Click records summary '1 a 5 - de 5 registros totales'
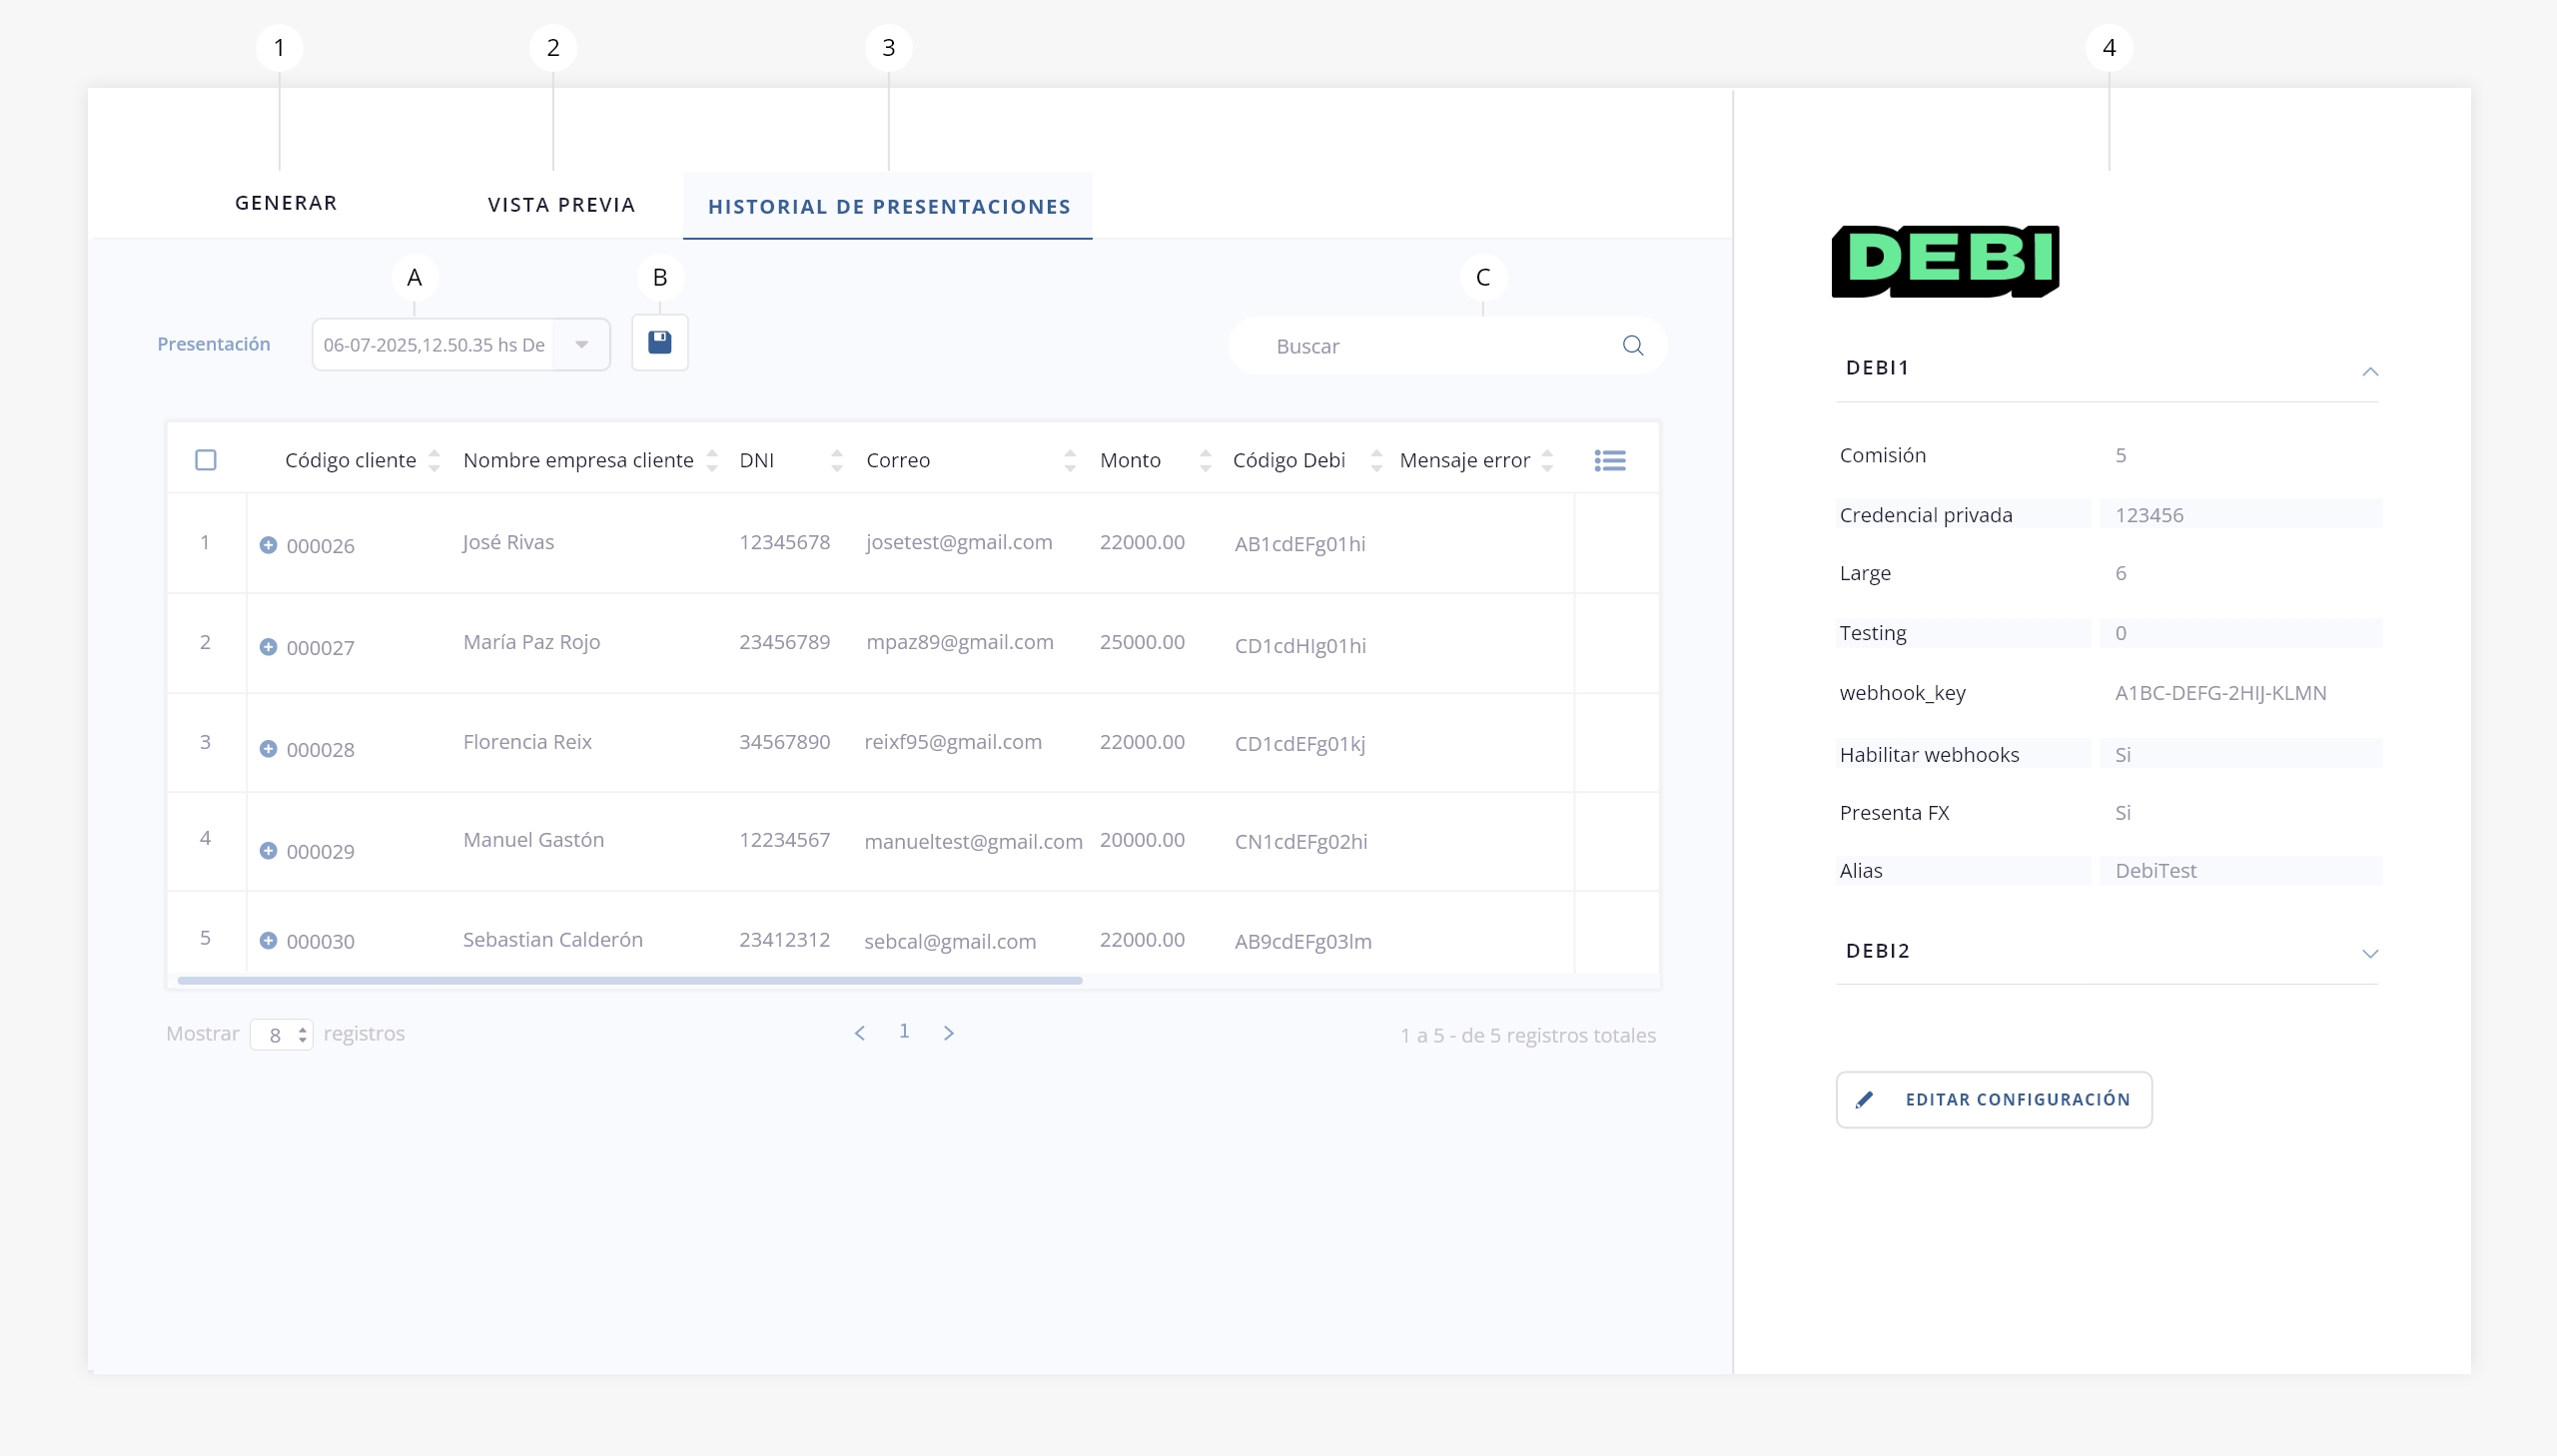Viewport: 2557px width, 1456px height. tap(1528, 1036)
